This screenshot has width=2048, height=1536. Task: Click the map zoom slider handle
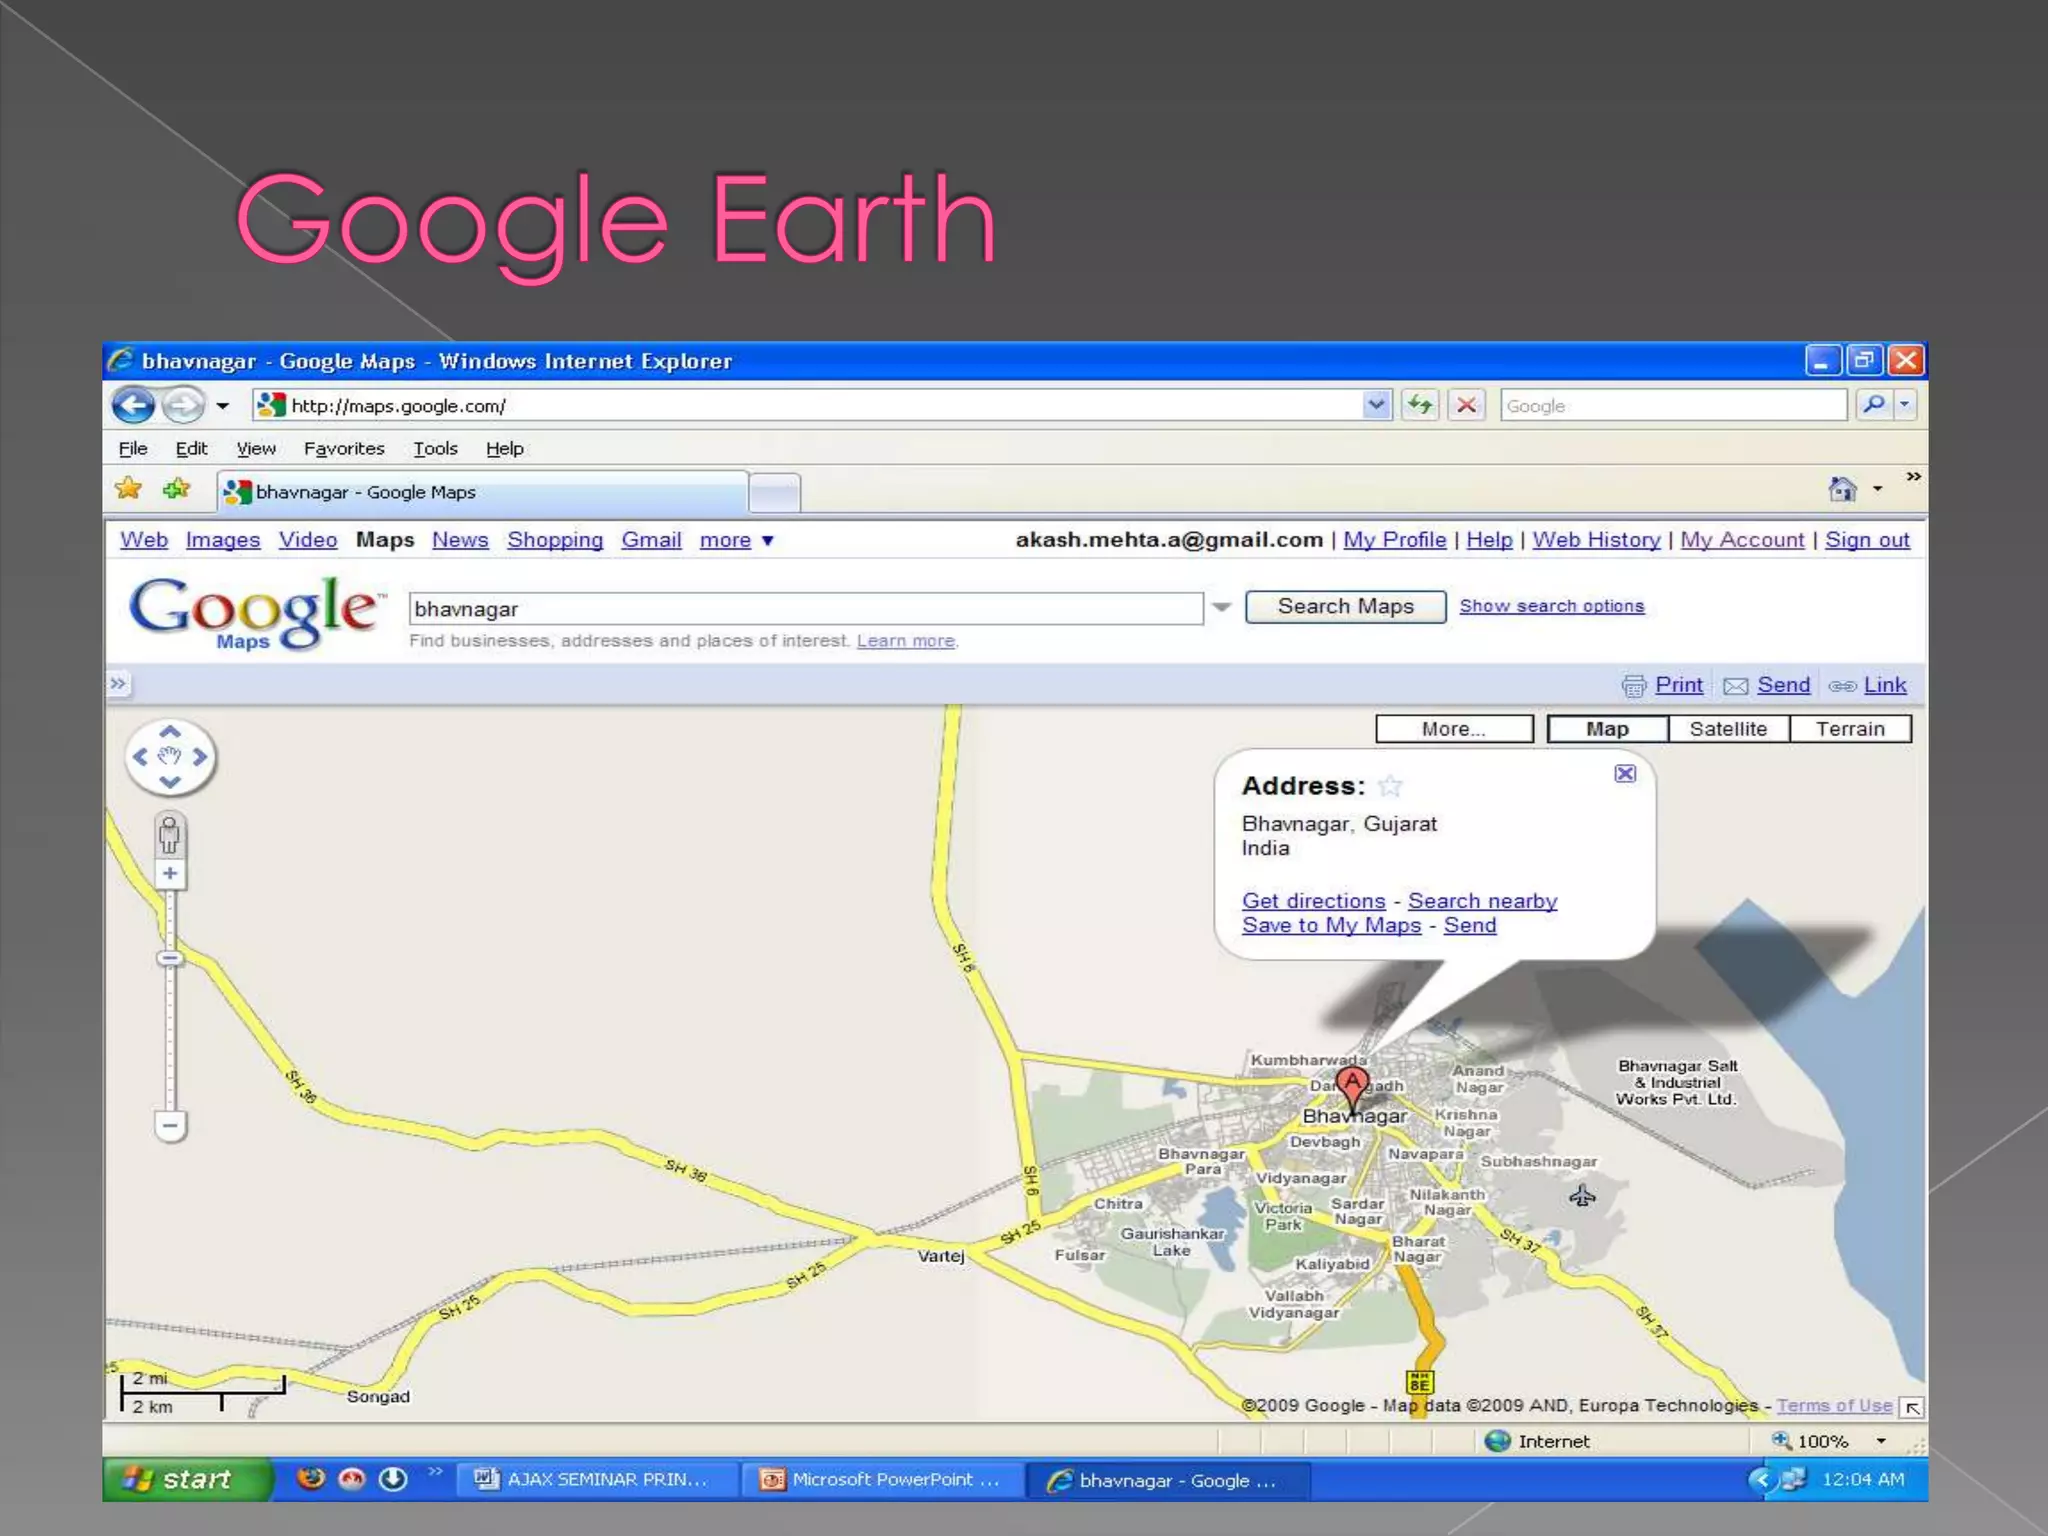170,958
